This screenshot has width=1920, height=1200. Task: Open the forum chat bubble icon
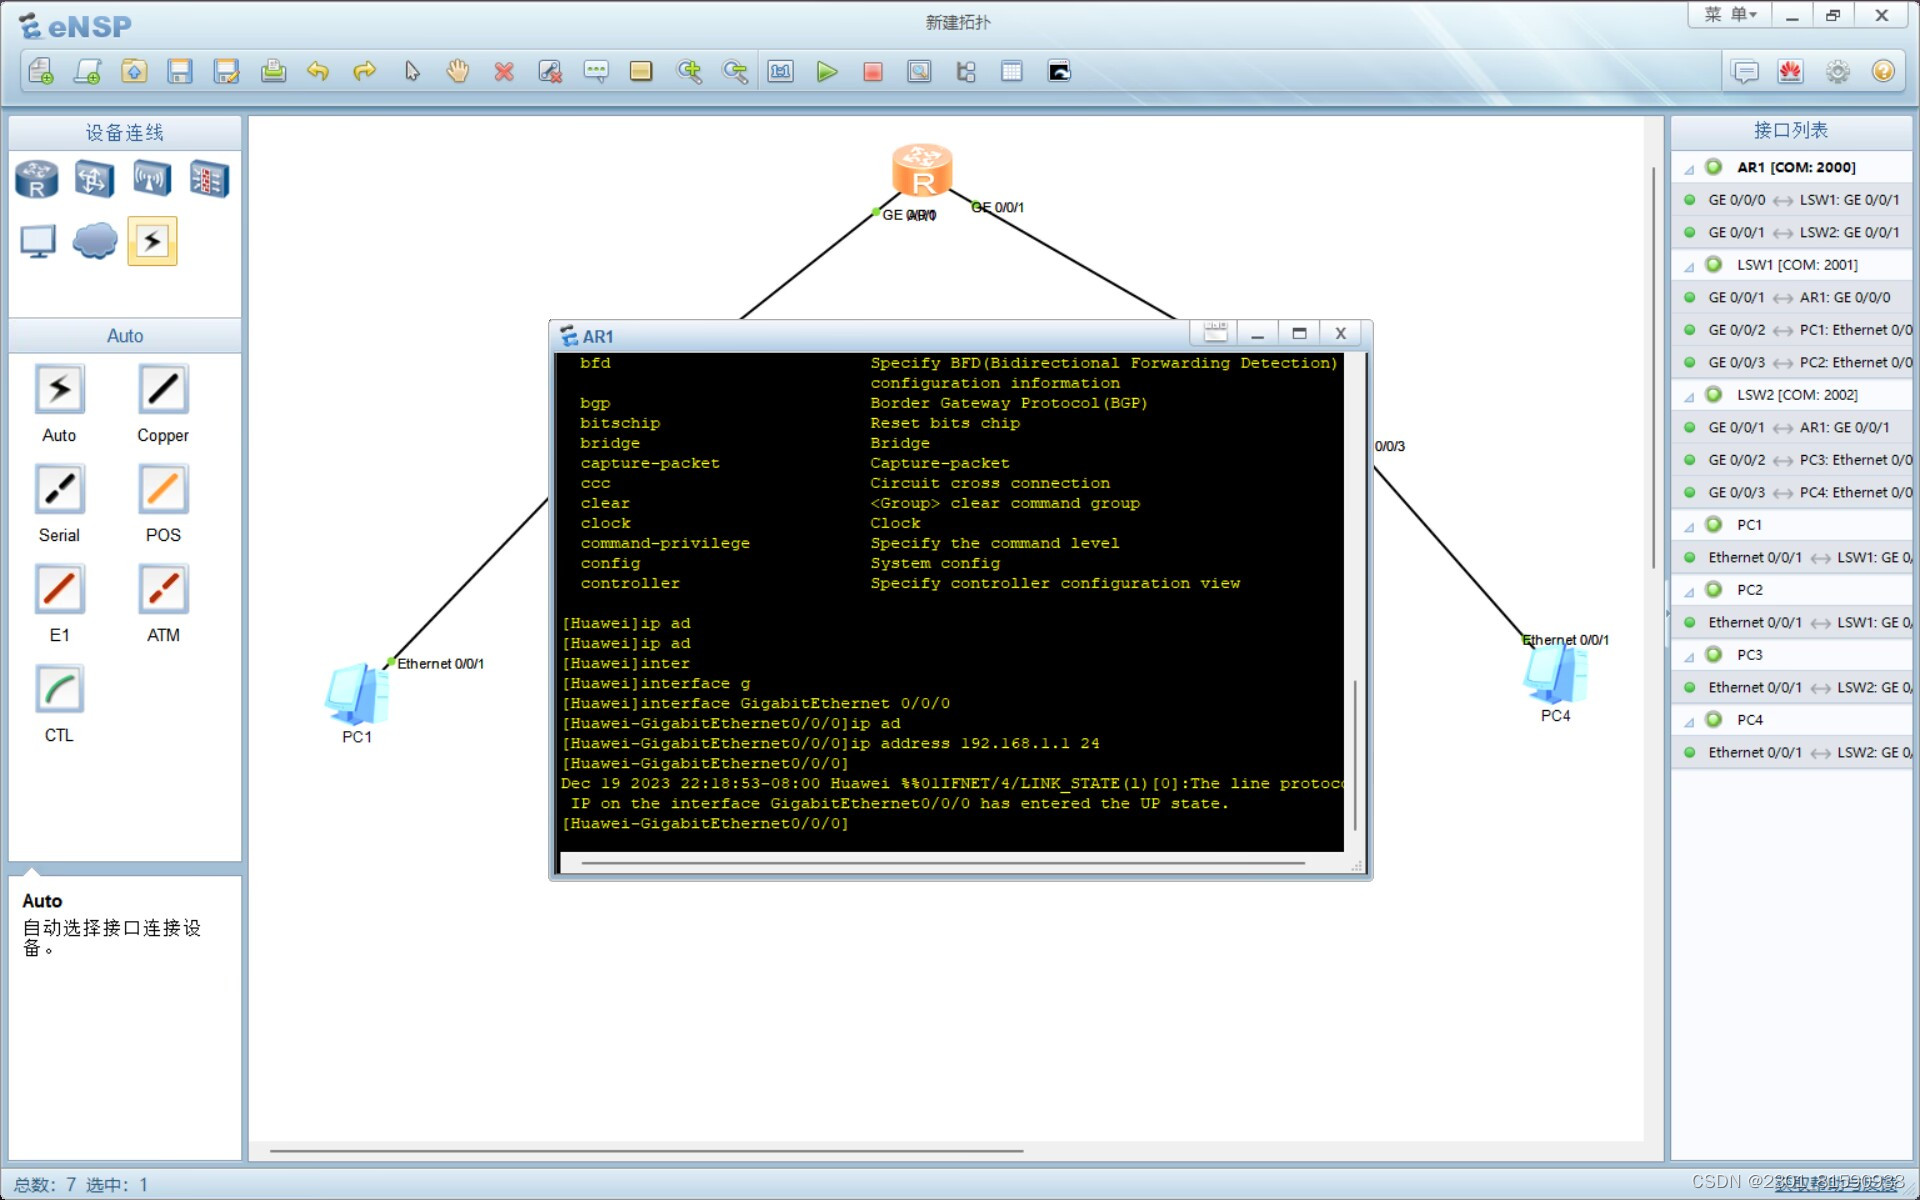(1745, 71)
